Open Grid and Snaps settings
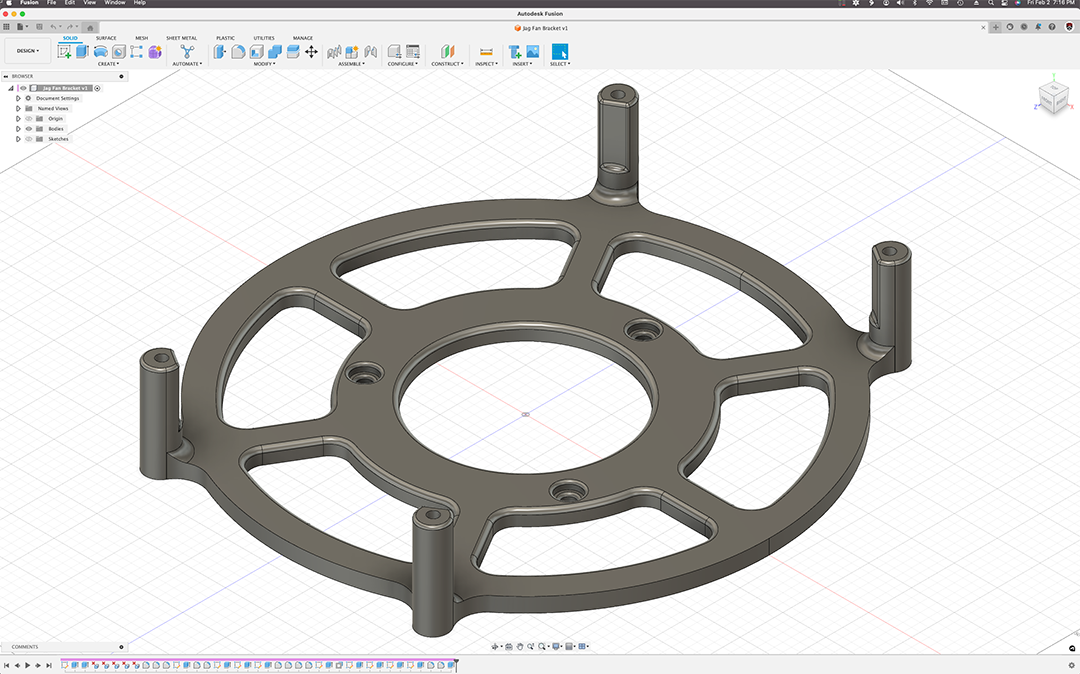 [570, 646]
